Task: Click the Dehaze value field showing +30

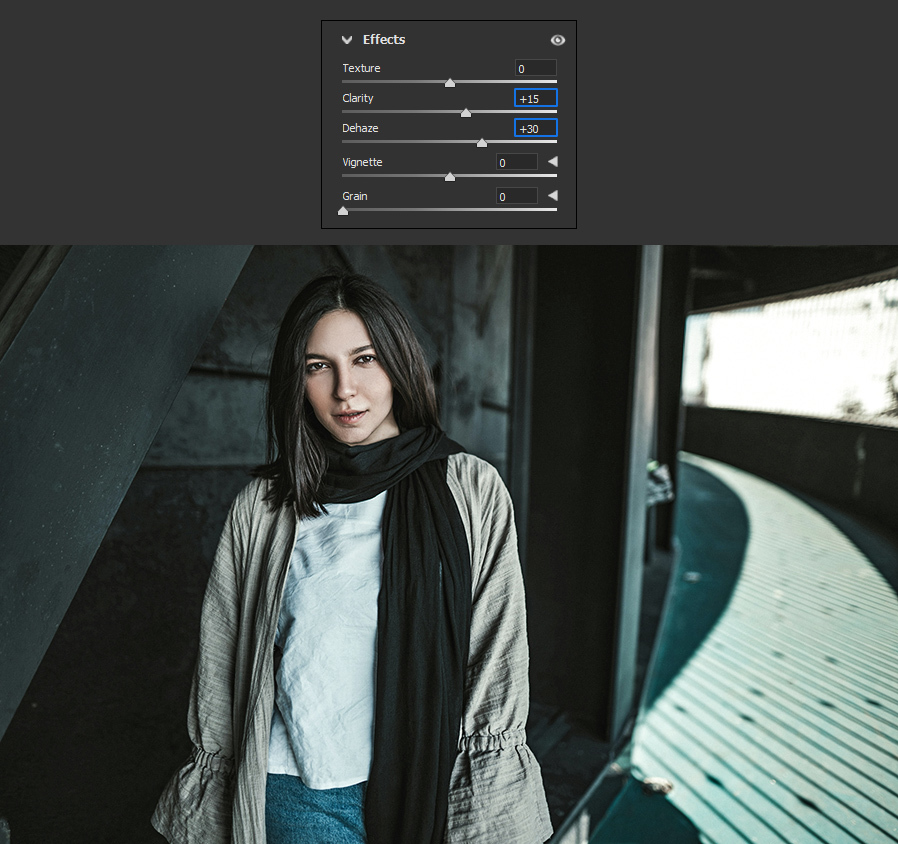Action: coord(535,128)
